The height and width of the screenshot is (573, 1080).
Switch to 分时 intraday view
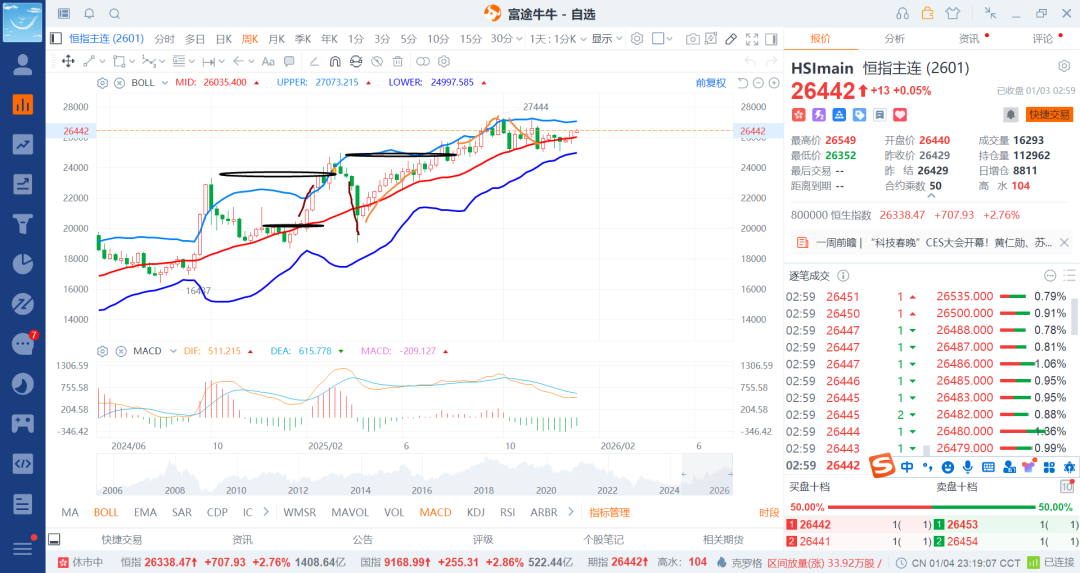[x=165, y=39]
